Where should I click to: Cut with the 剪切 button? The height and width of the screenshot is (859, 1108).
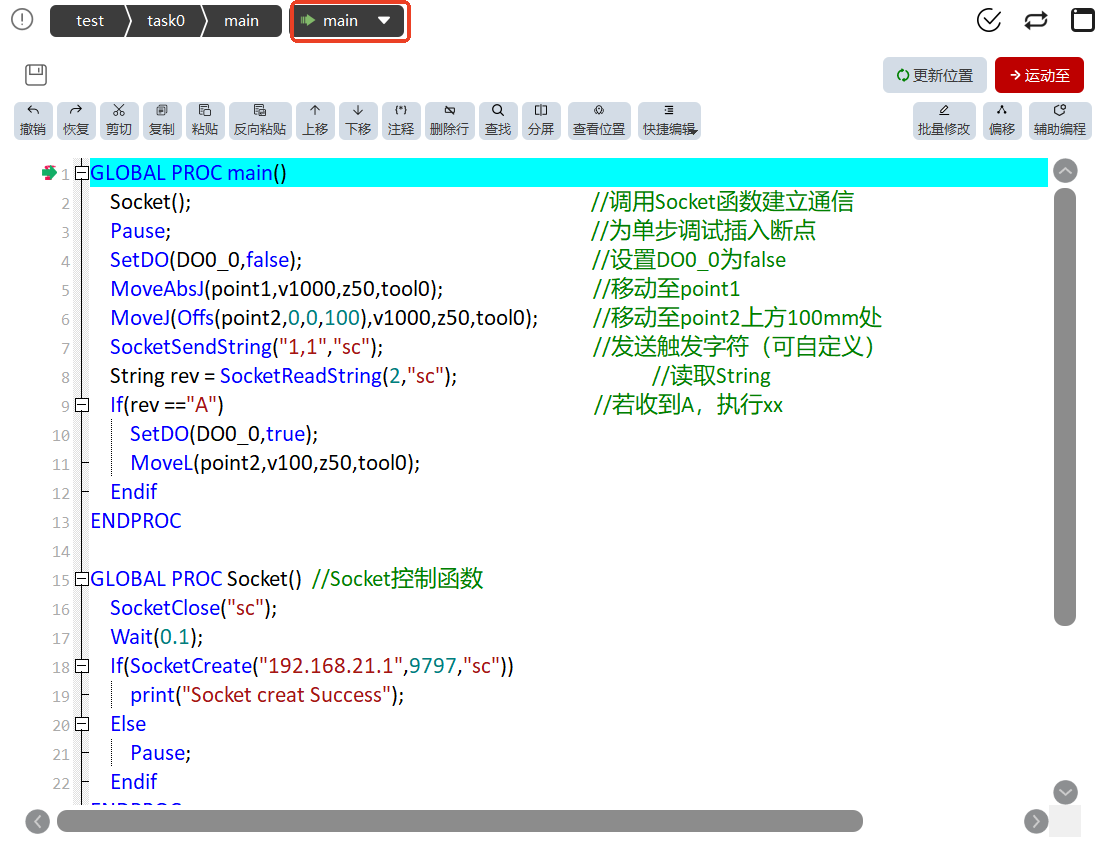tap(119, 120)
